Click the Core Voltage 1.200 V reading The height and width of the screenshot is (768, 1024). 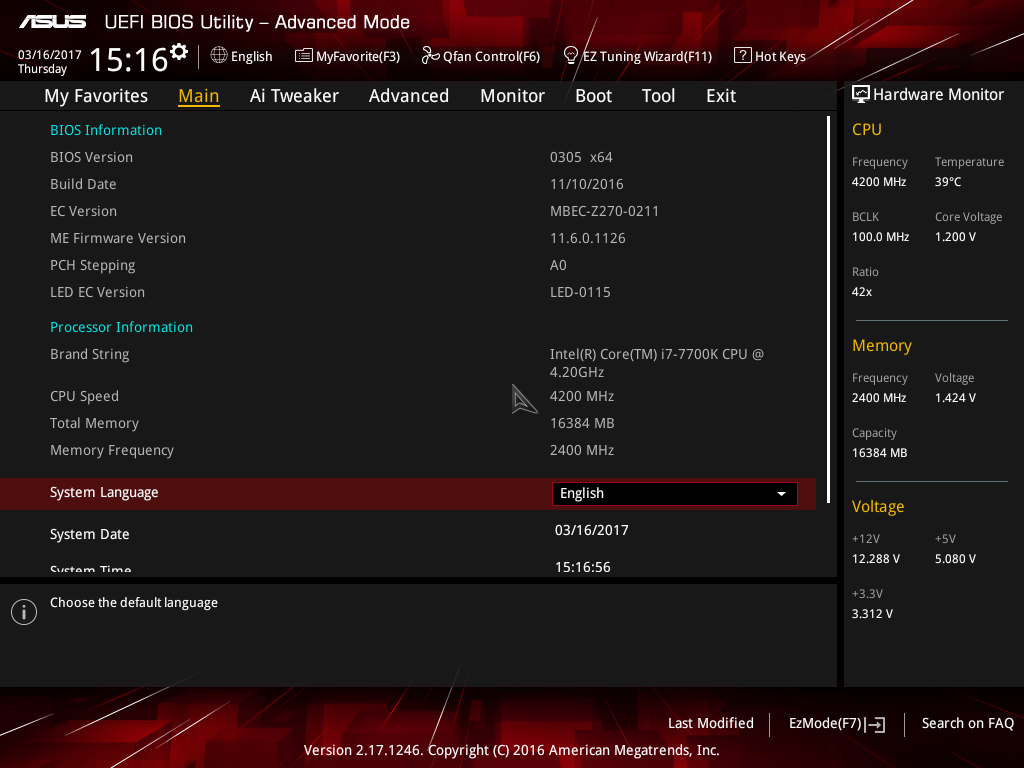point(955,237)
